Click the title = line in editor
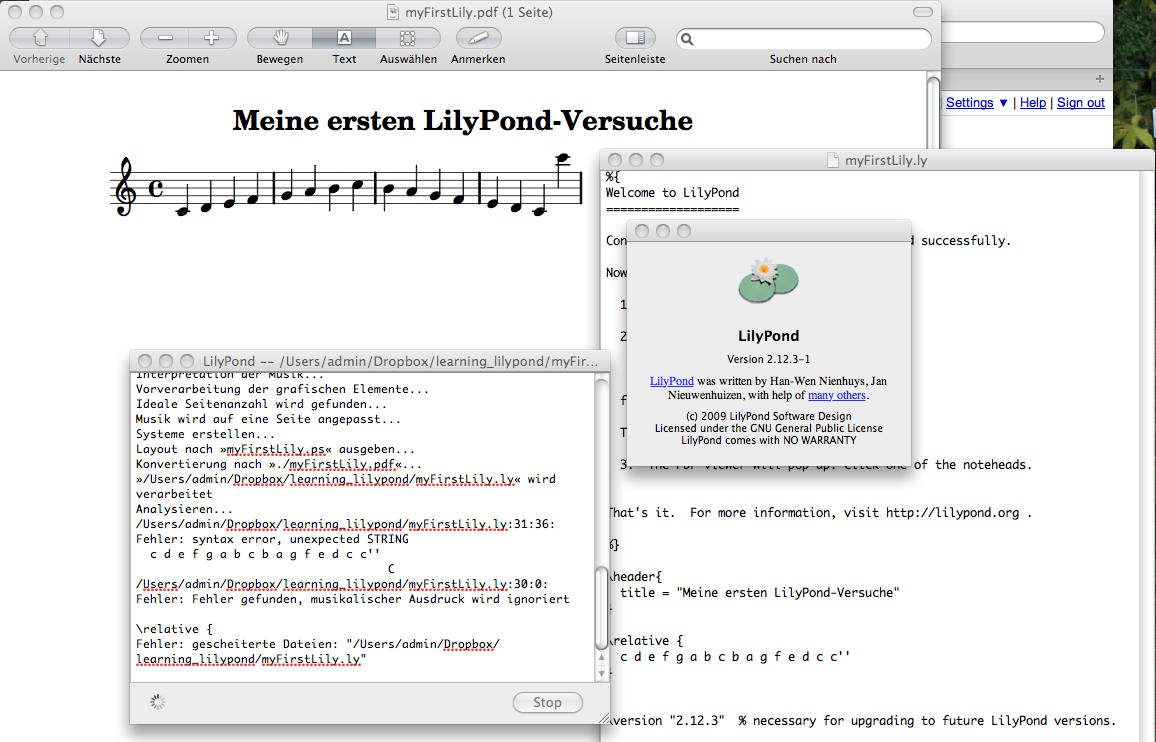1156x742 pixels. coord(759,592)
